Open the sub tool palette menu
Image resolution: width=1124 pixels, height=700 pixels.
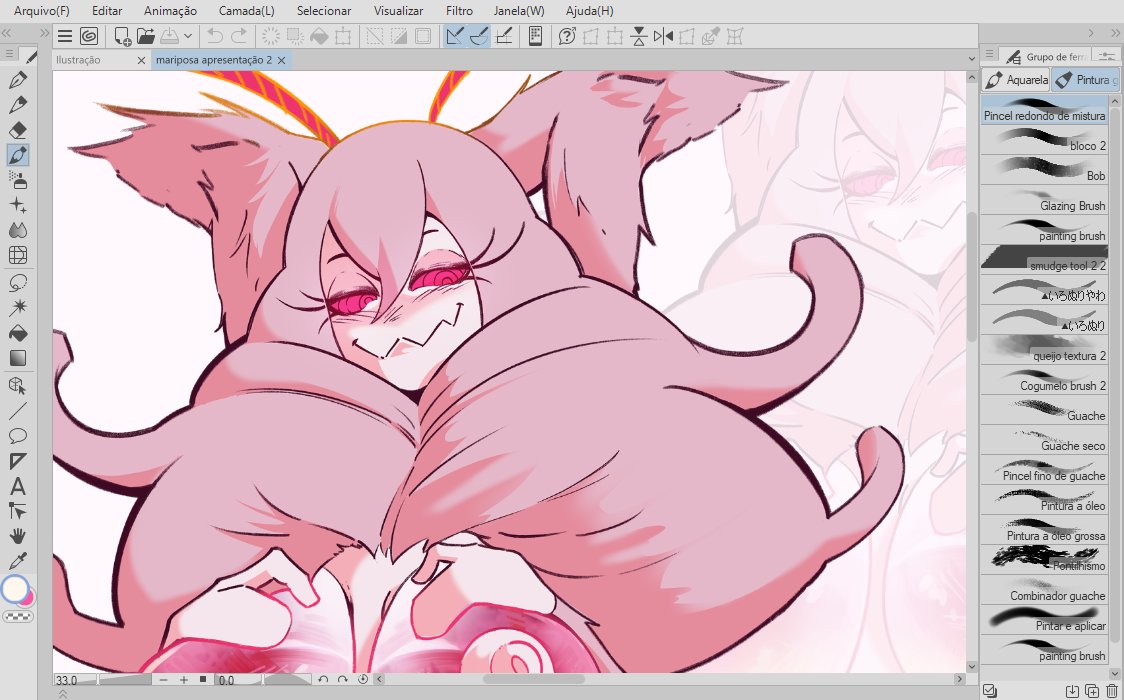point(989,54)
